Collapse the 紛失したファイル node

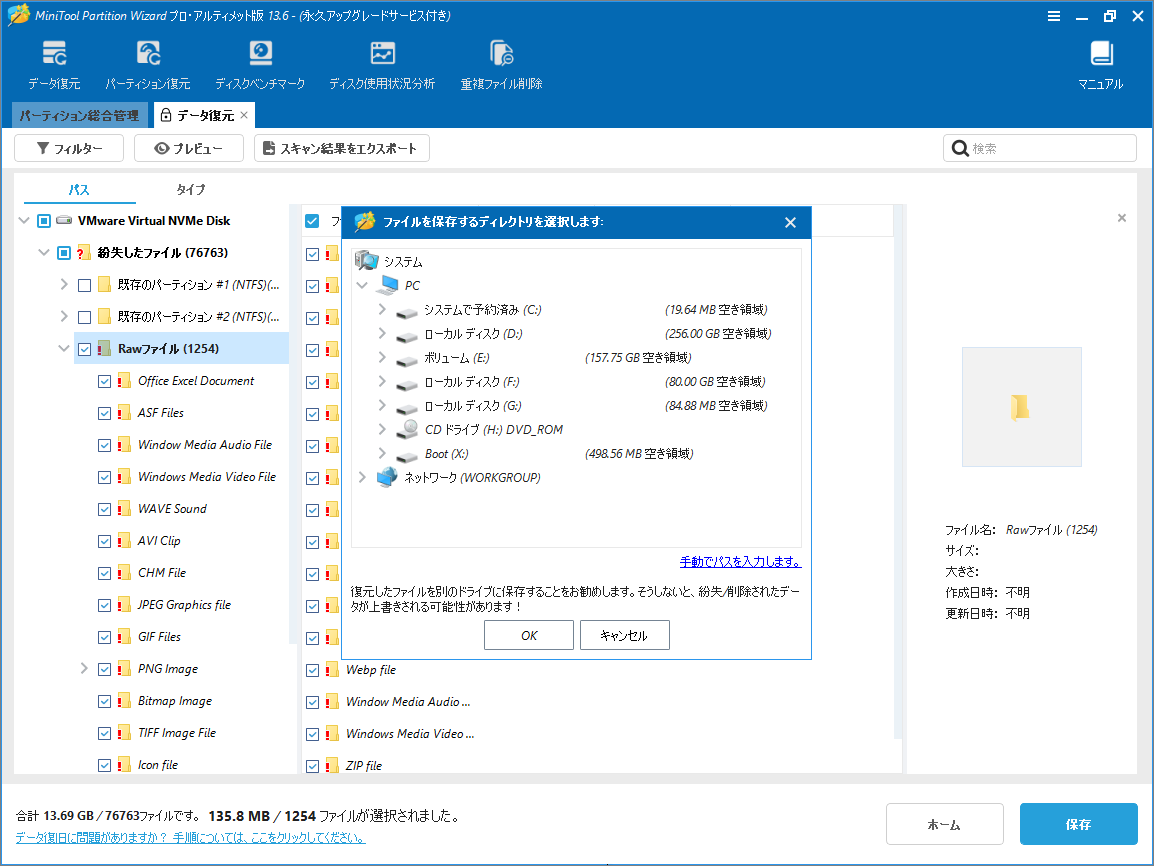[43, 252]
